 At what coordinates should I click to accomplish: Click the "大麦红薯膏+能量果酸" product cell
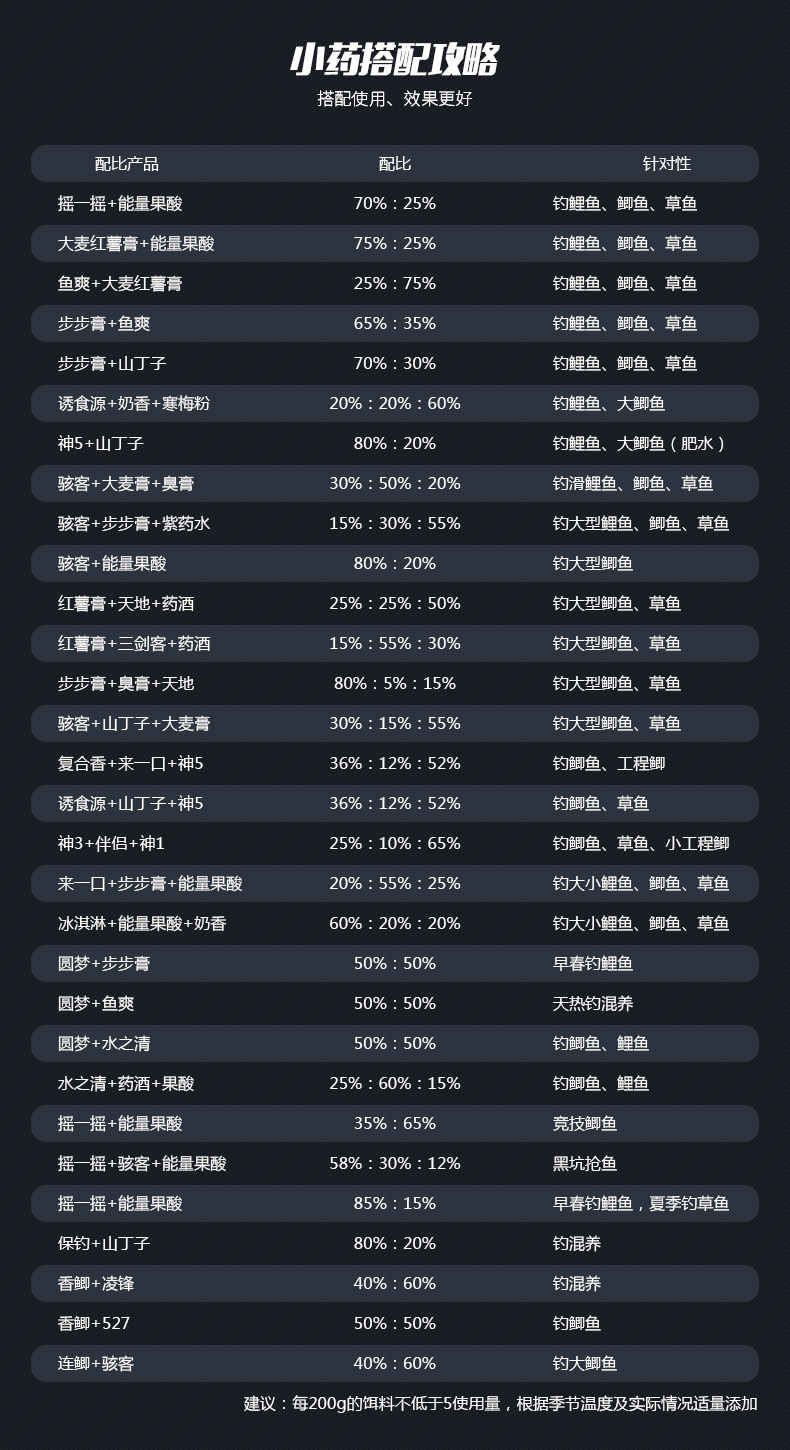pos(136,243)
